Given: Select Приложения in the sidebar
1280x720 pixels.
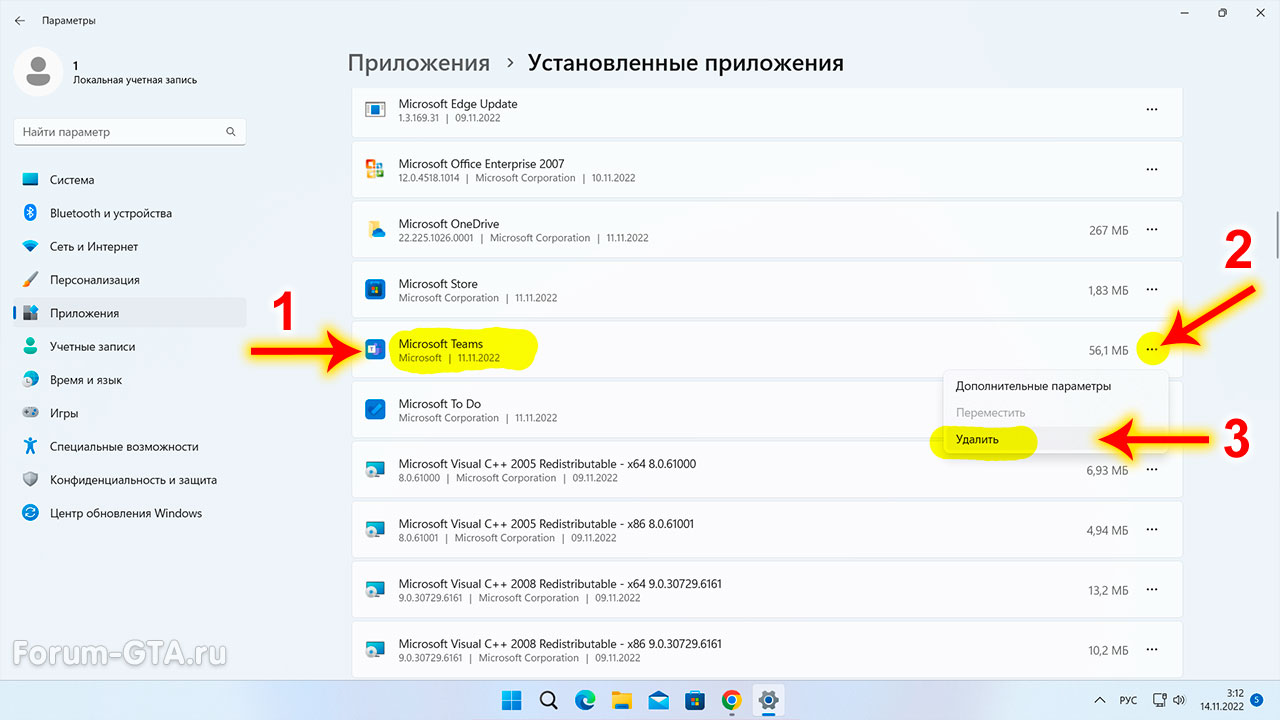Looking at the screenshot, I should click(129, 313).
